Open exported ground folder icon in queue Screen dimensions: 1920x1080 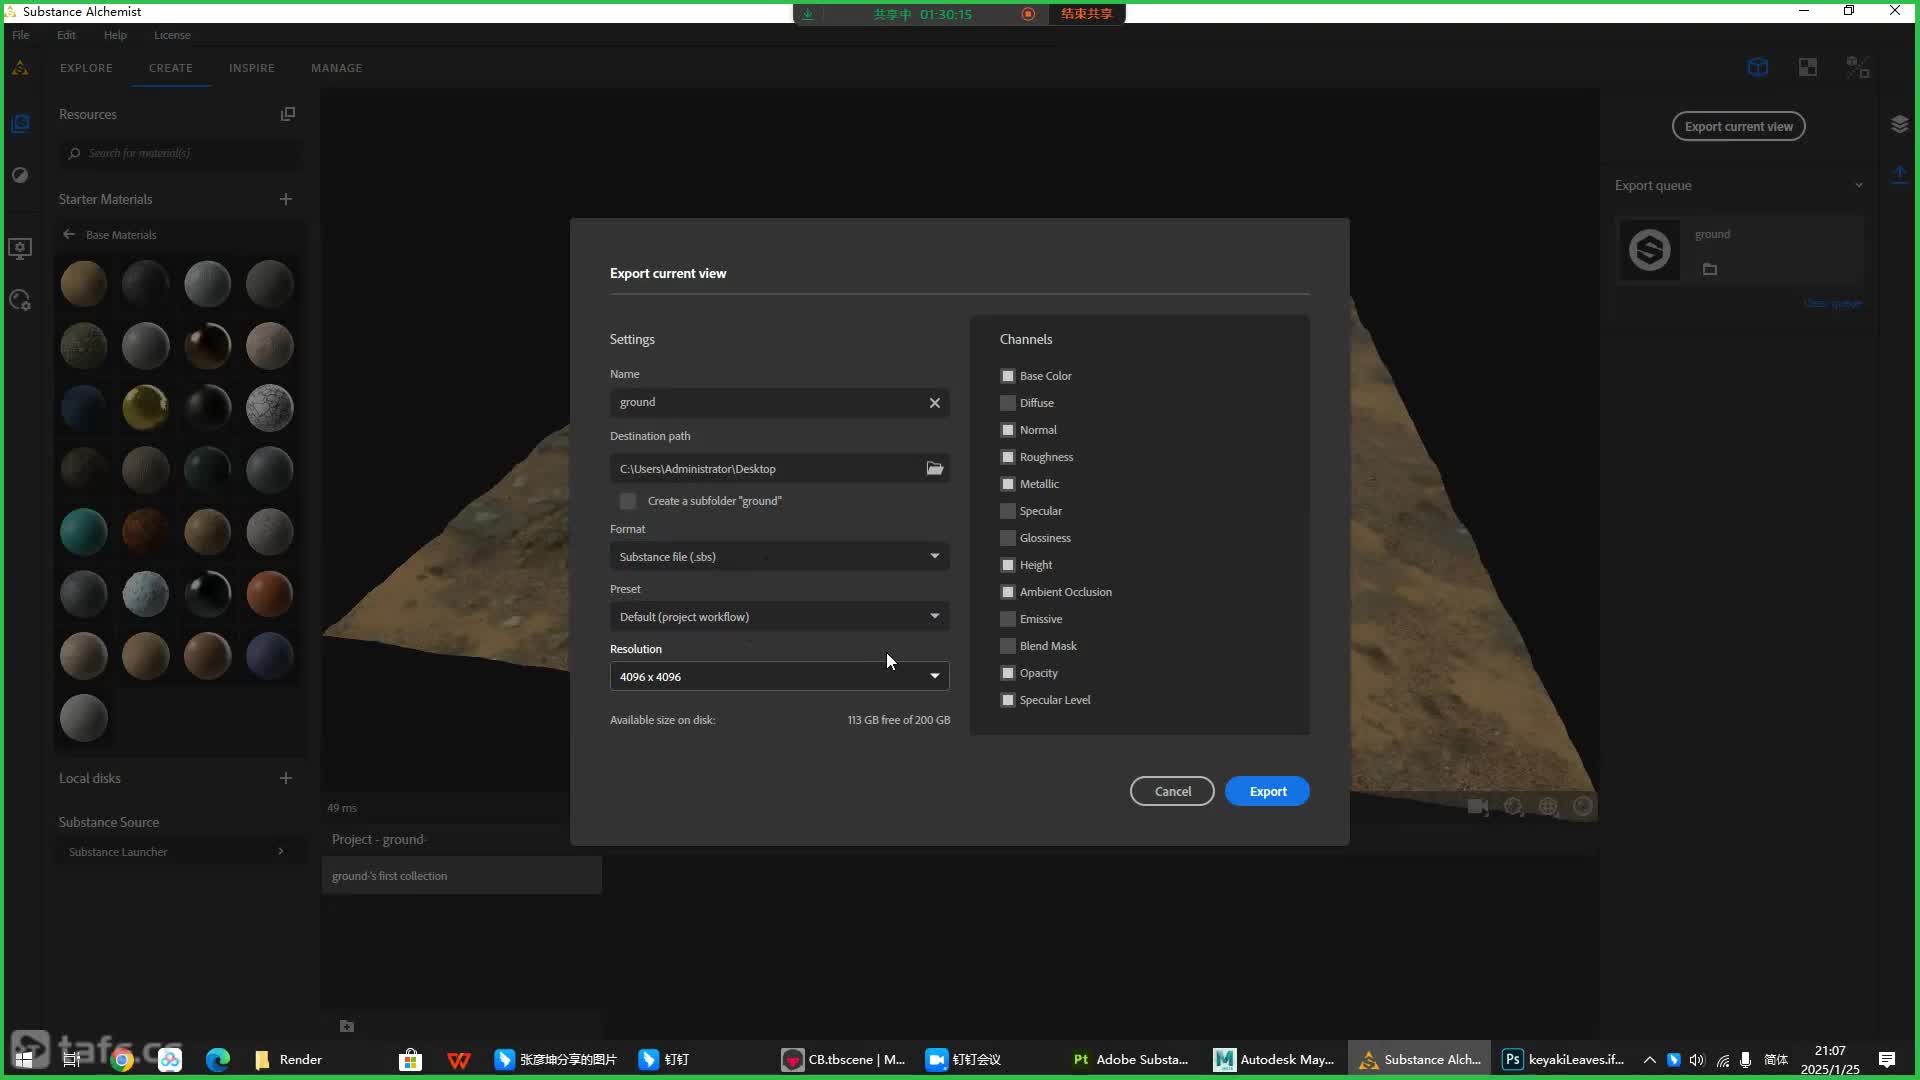(1710, 269)
